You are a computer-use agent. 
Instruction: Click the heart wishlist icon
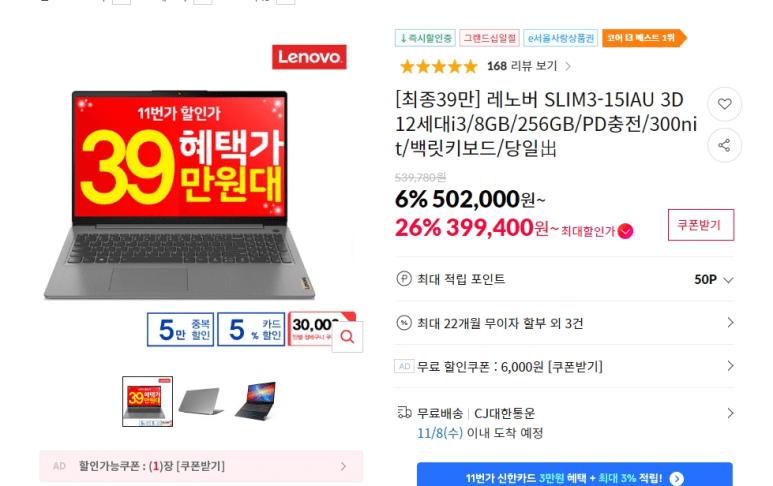tap(724, 104)
